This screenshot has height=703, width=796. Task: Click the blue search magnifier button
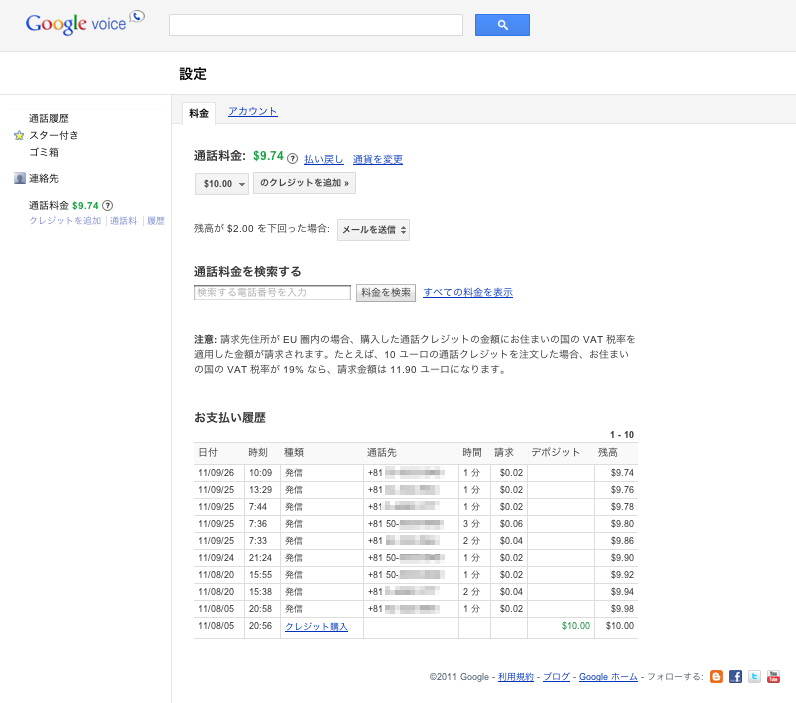502,25
